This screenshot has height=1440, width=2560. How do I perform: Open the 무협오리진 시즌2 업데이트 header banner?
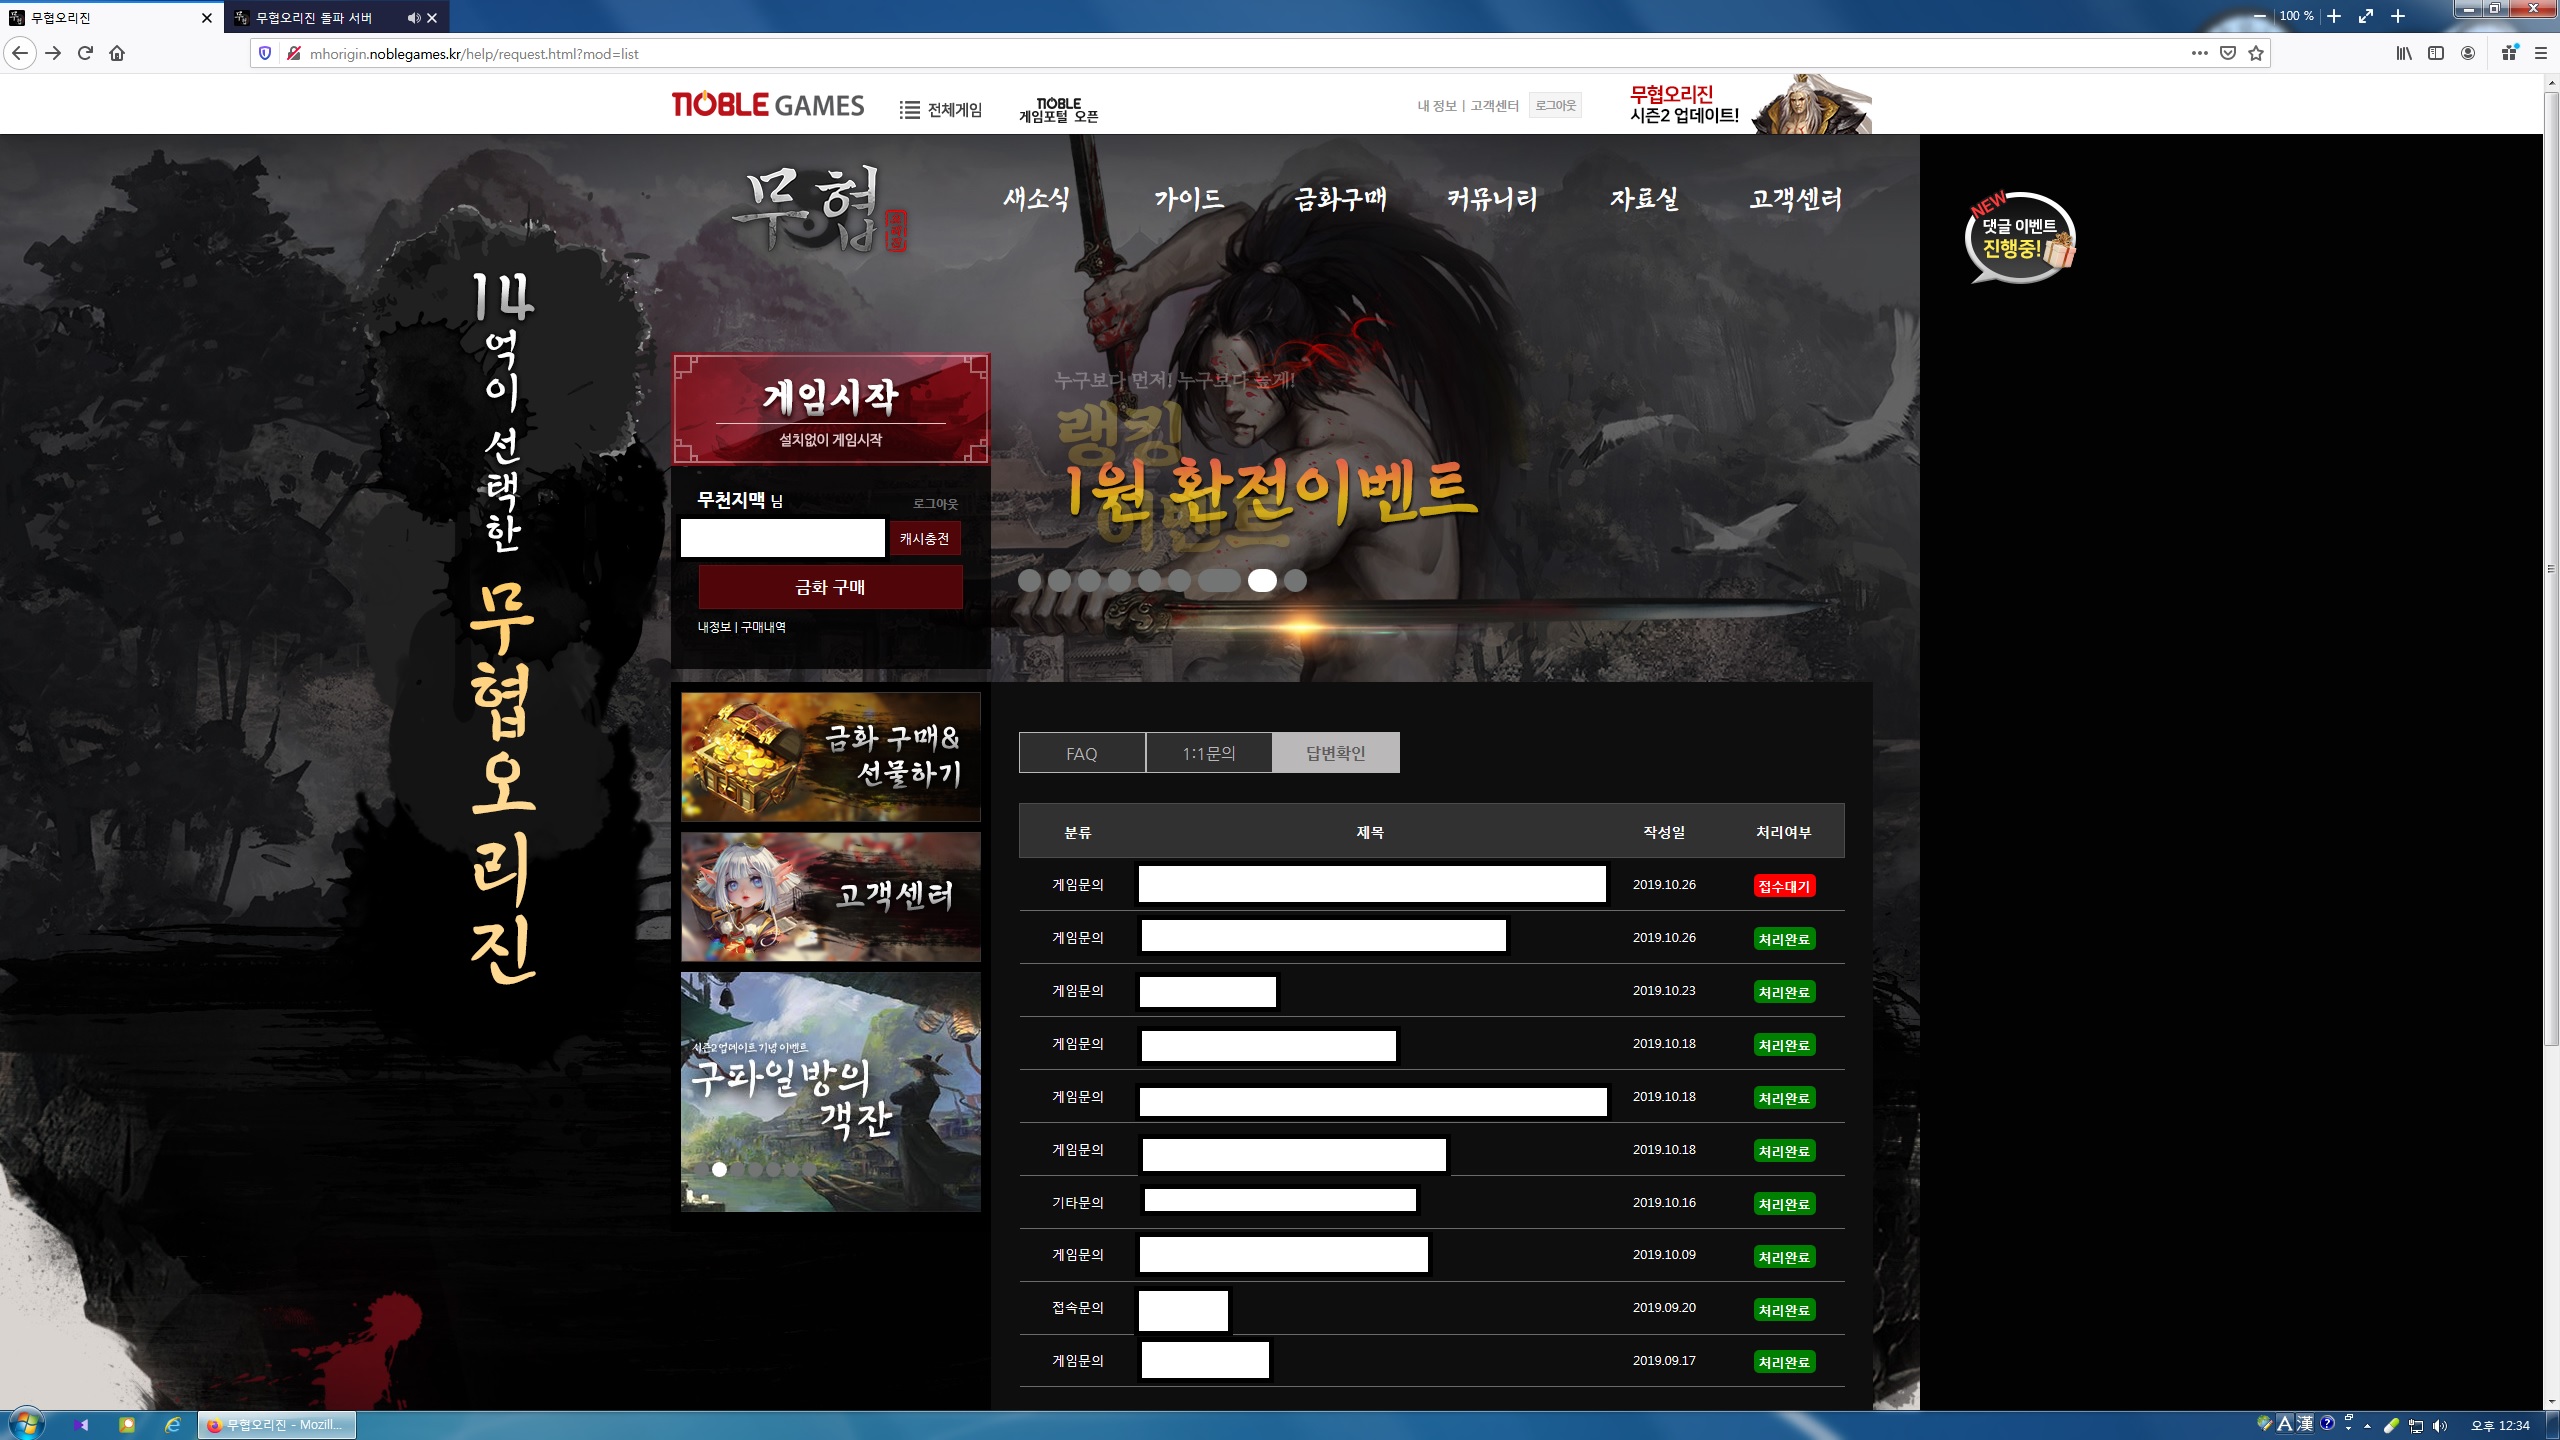click(1750, 104)
